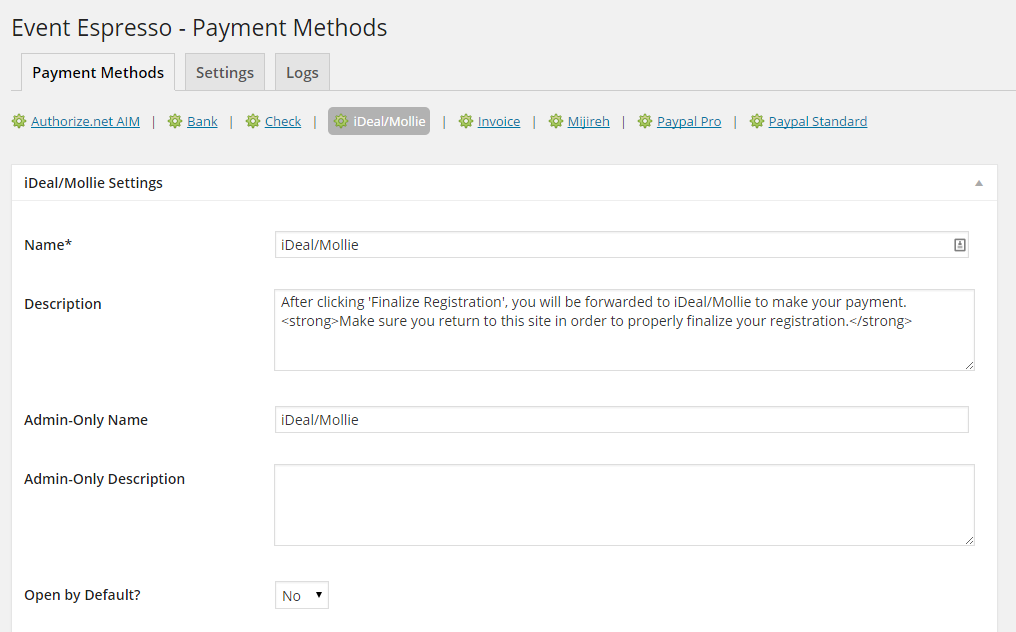The image size is (1016, 632).
Task: Switch to Payment Methods tab
Action: (98, 72)
